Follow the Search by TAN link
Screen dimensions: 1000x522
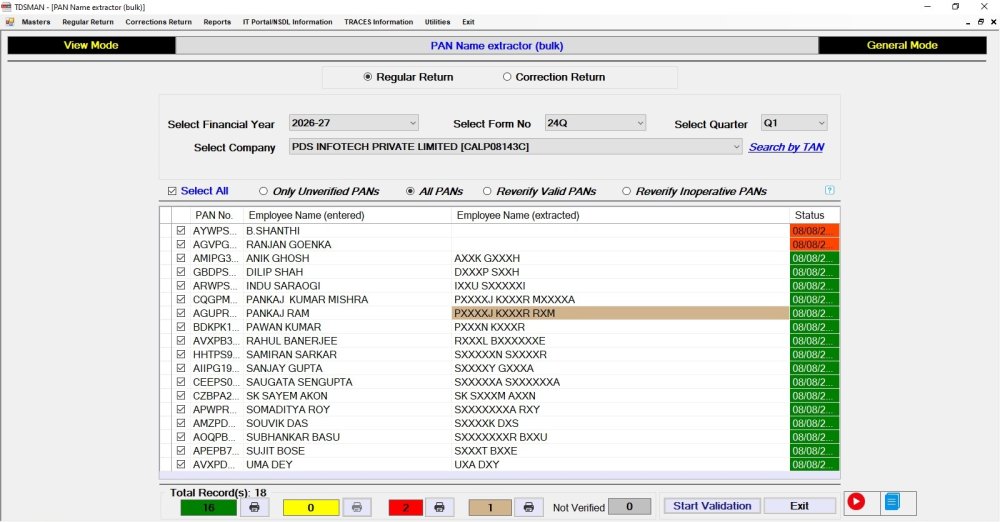[786, 147]
